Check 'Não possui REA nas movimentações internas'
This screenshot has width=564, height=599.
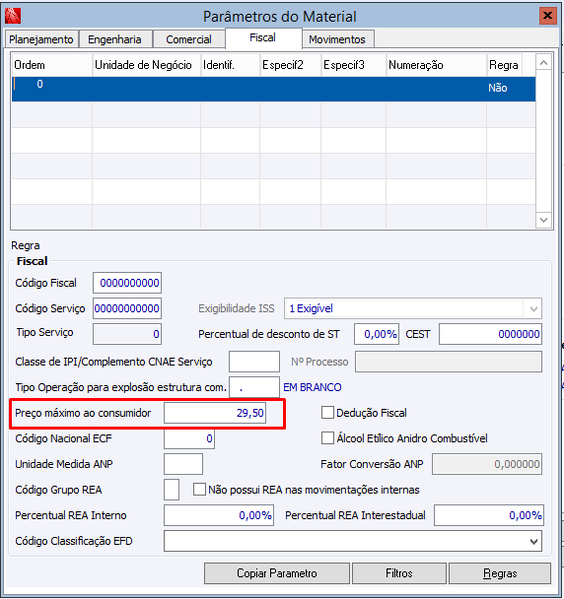199,489
